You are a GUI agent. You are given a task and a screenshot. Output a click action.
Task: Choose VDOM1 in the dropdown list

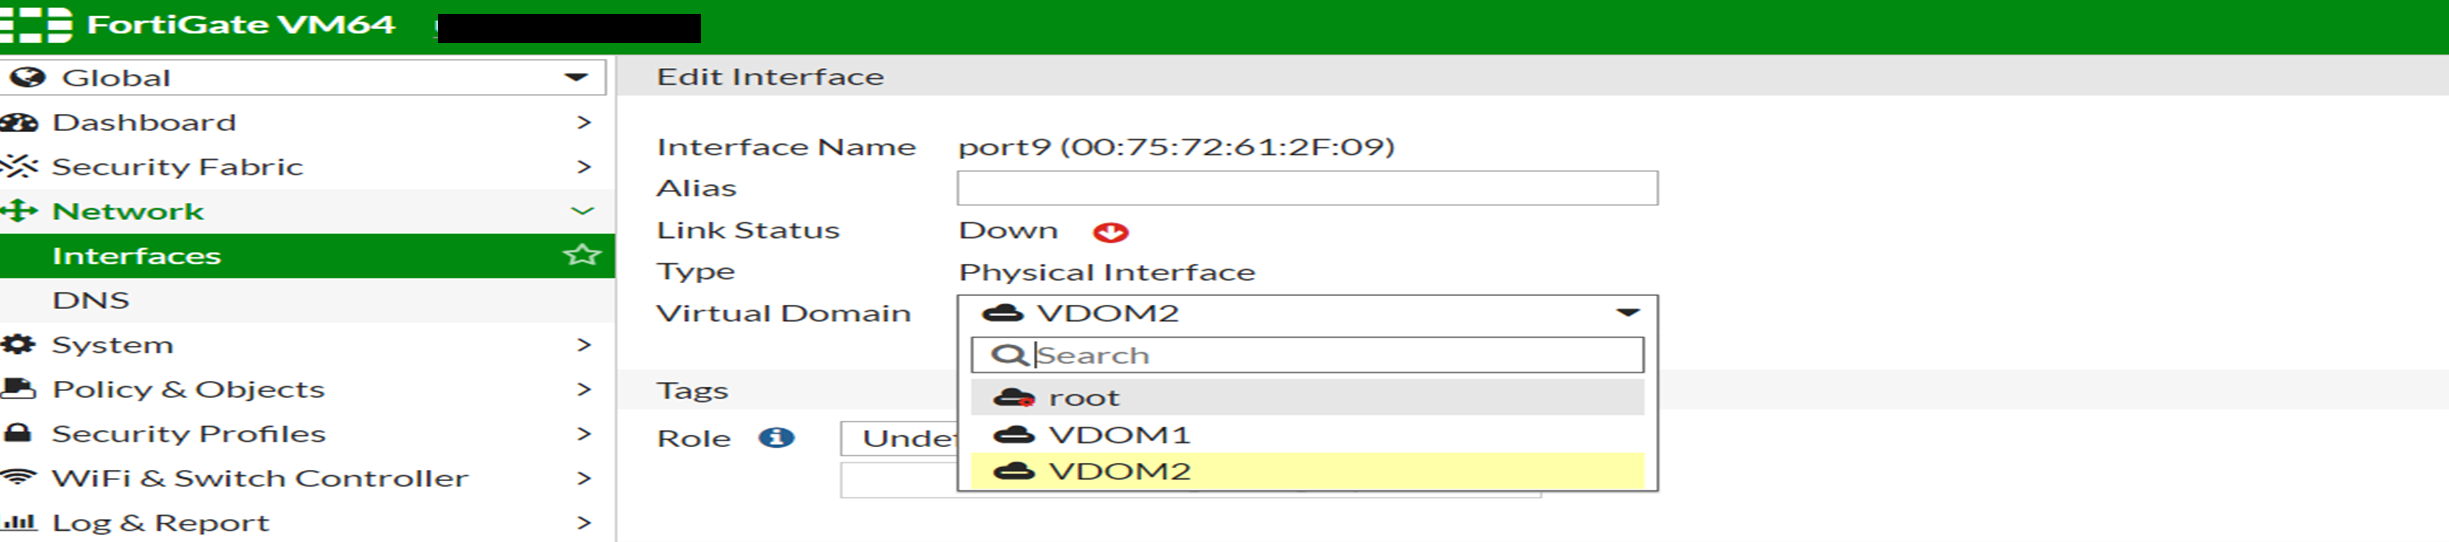[x=1118, y=435]
